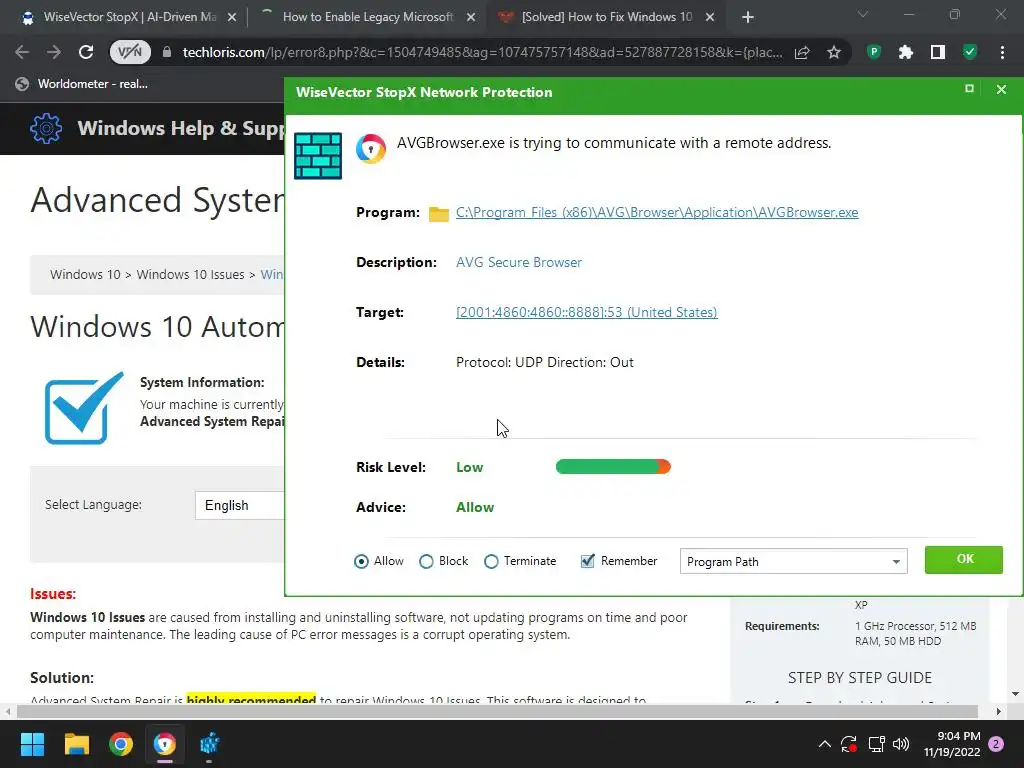Click the page horizontal scrollbar
The width and height of the screenshot is (1024, 768).
coord(496,711)
